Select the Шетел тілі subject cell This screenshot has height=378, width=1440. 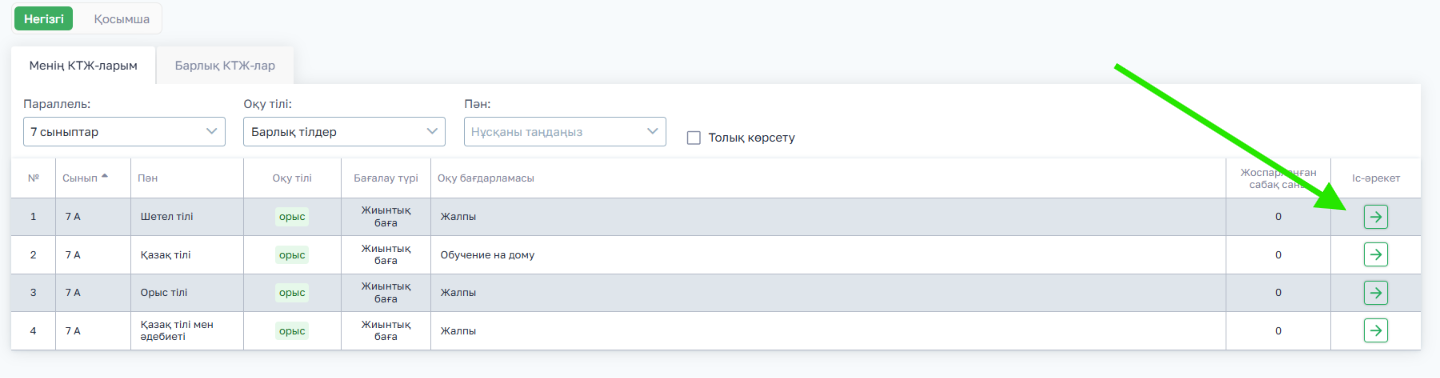click(187, 217)
